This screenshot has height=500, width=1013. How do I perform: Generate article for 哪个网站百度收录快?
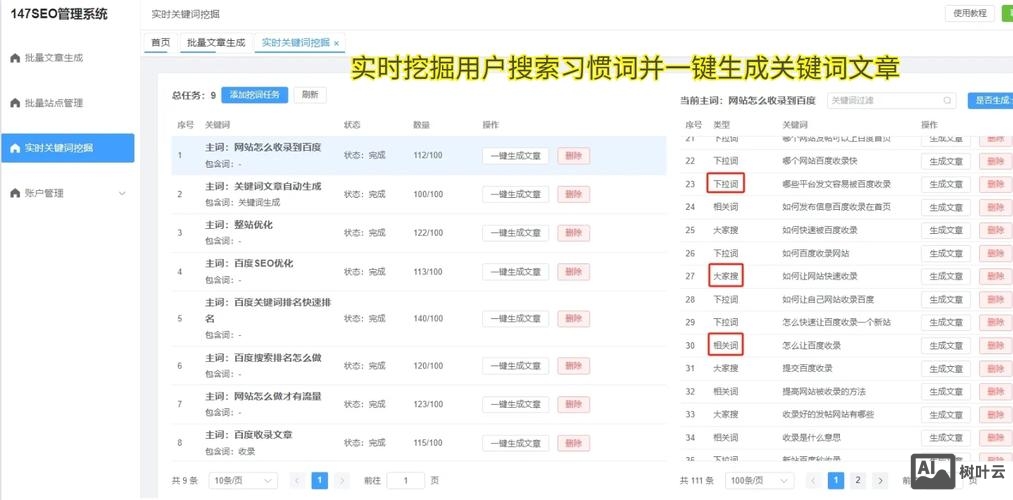(946, 161)
